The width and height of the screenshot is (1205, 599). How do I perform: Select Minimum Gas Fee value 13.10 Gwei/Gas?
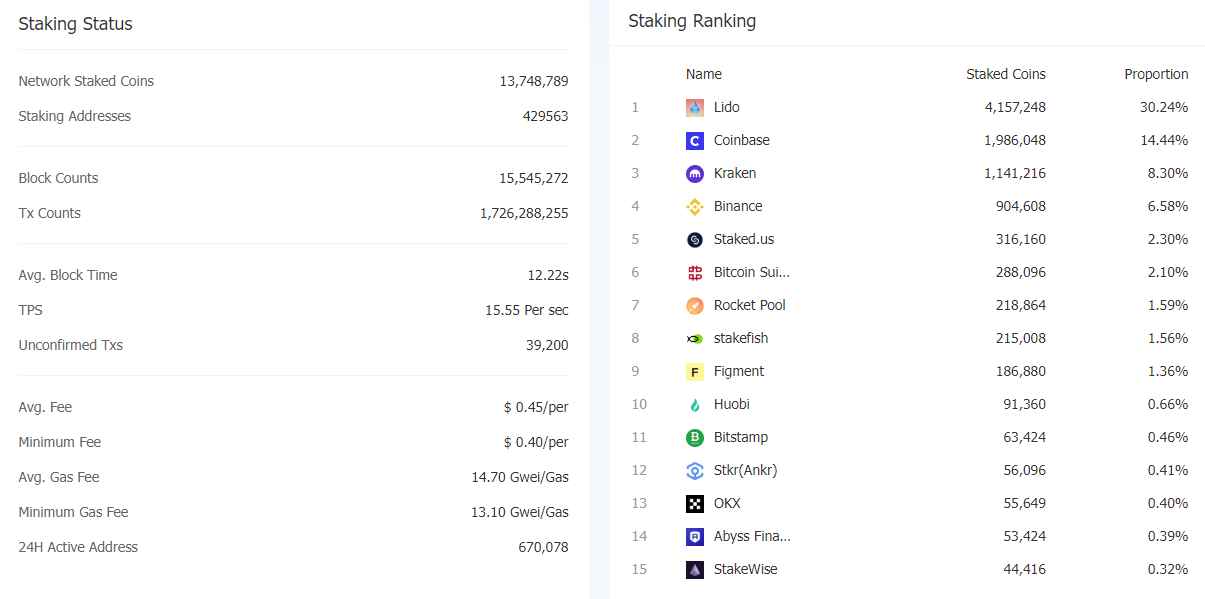pos(520,512)
